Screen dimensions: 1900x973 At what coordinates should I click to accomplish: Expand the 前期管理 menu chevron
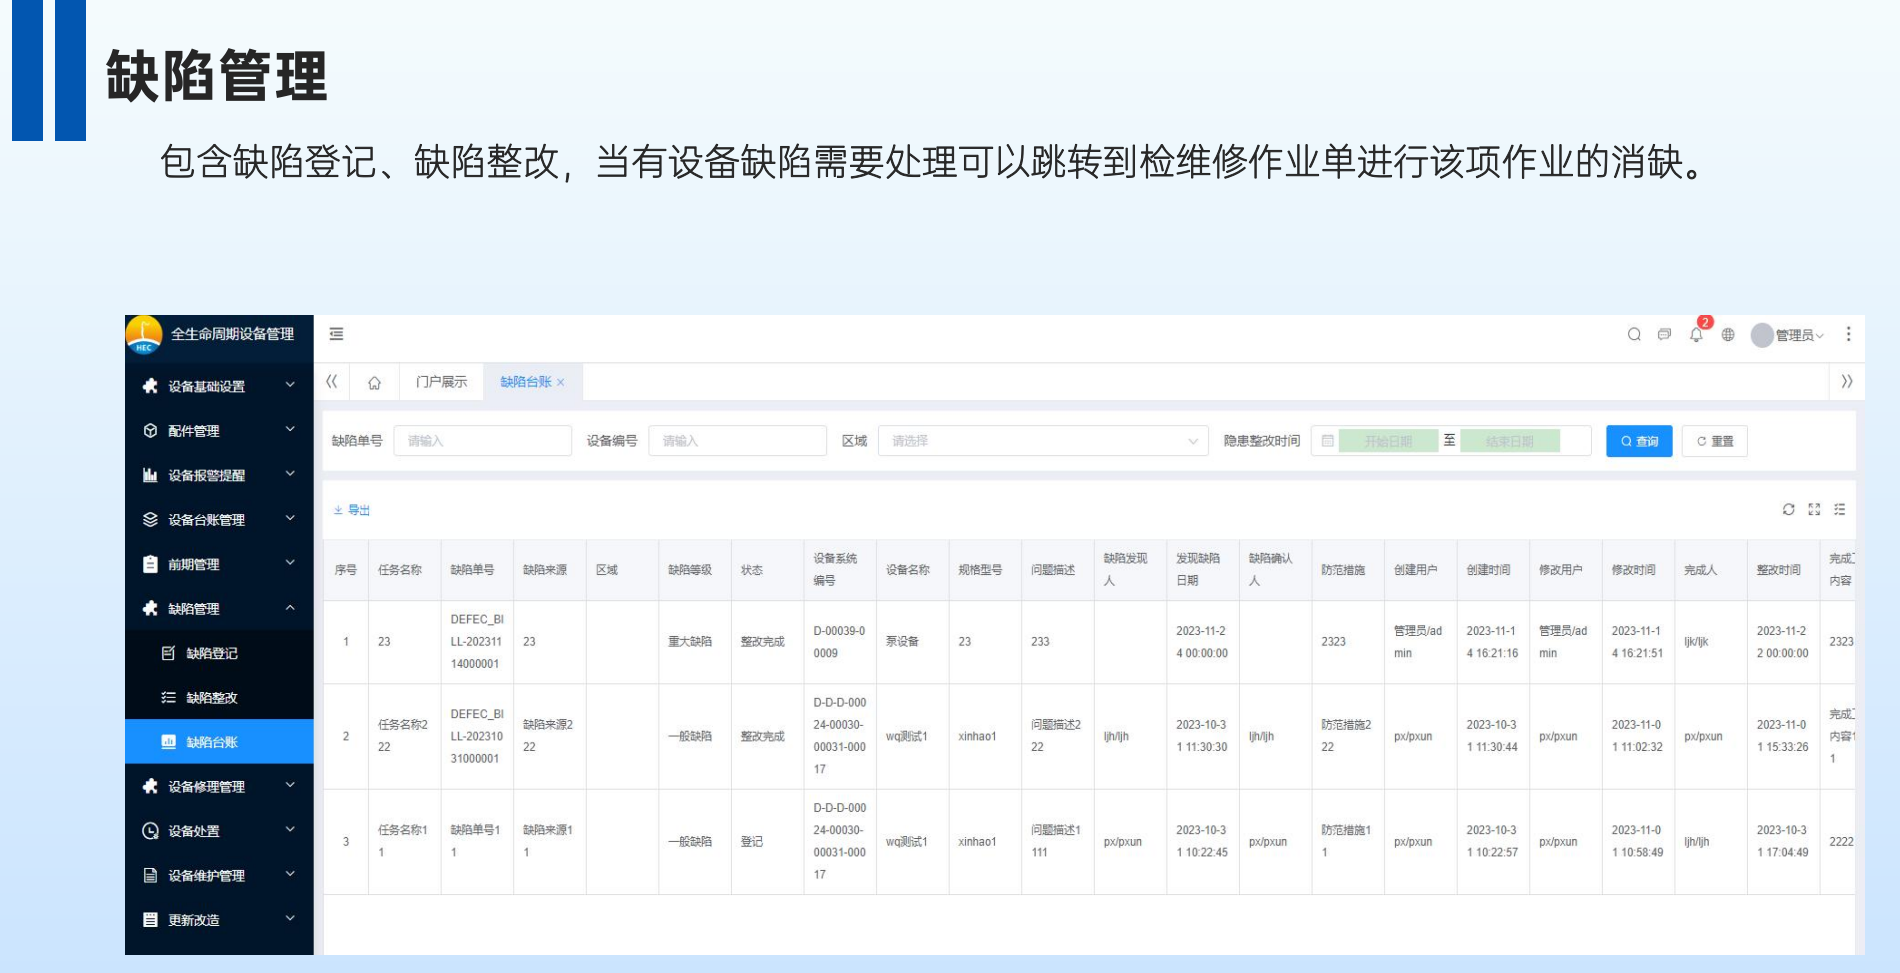point(290,563)
